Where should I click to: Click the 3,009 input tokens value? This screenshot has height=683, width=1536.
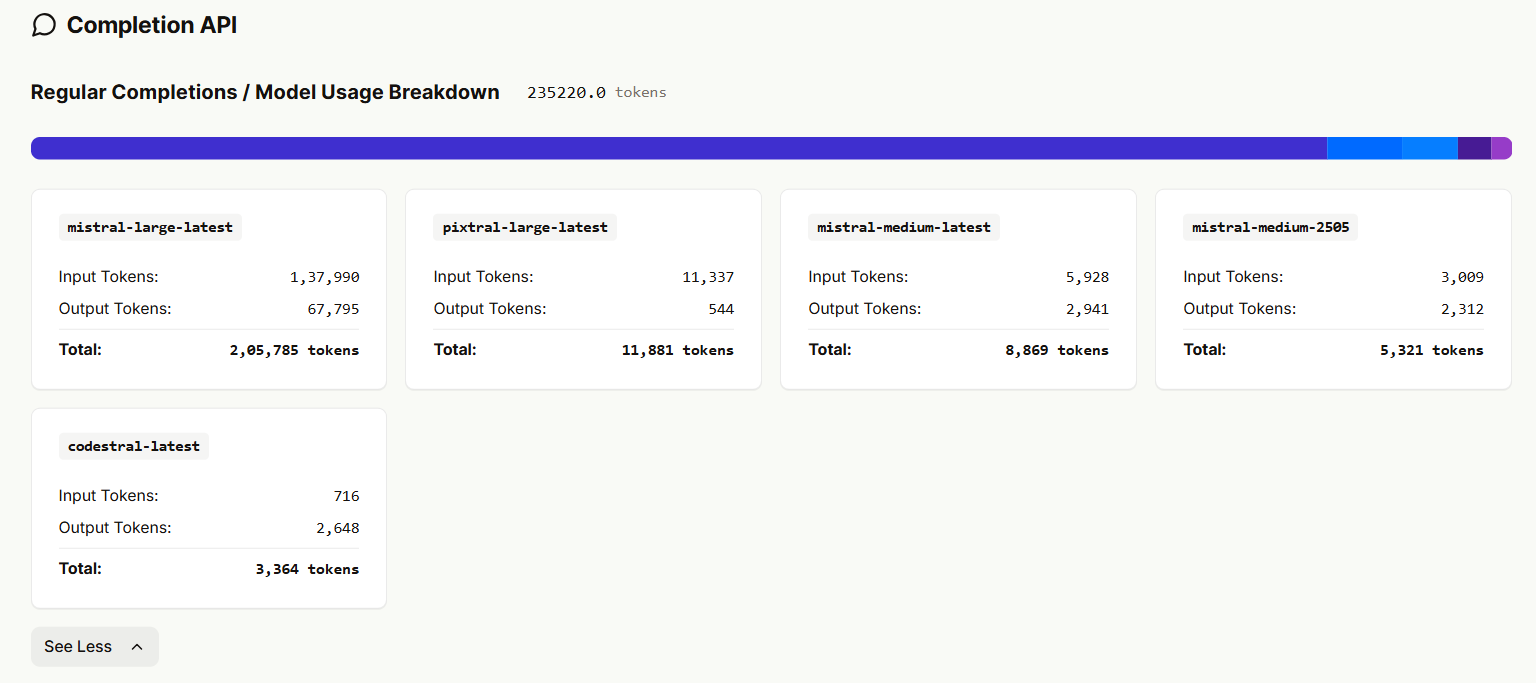(x=1462, y=277)
